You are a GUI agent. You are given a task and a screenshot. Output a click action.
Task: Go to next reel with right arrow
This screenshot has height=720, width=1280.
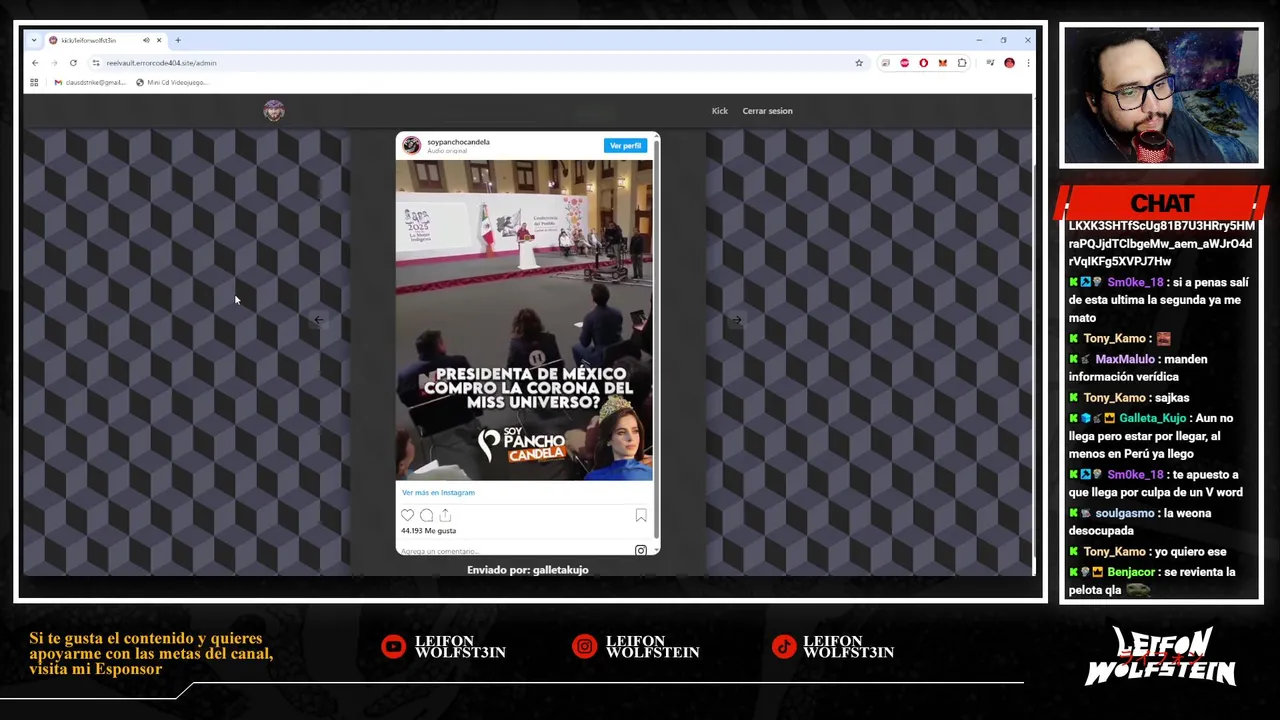click(737, 320)
